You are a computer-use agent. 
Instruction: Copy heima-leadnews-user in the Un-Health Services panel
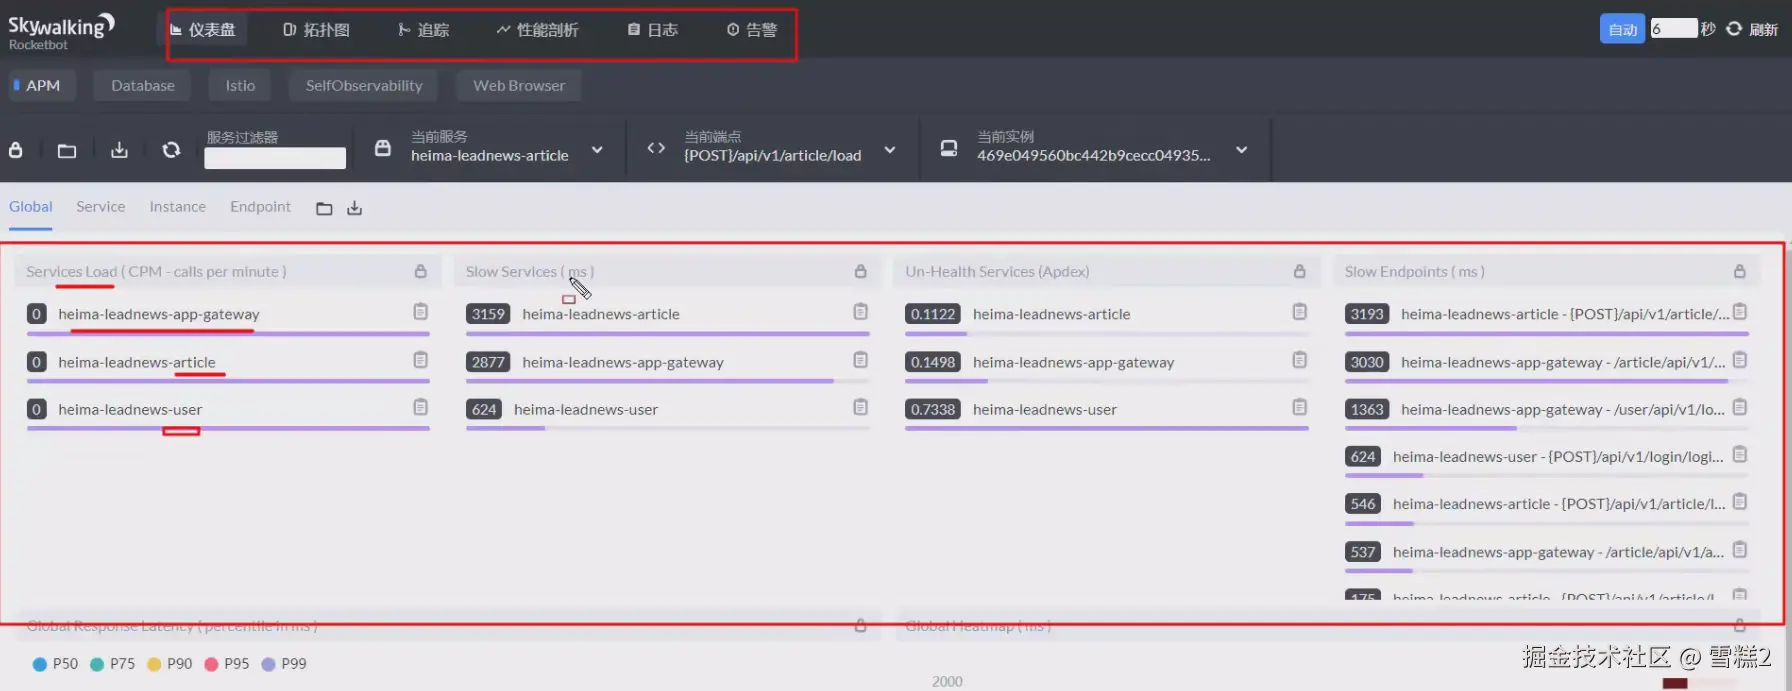click(1300, 407)
